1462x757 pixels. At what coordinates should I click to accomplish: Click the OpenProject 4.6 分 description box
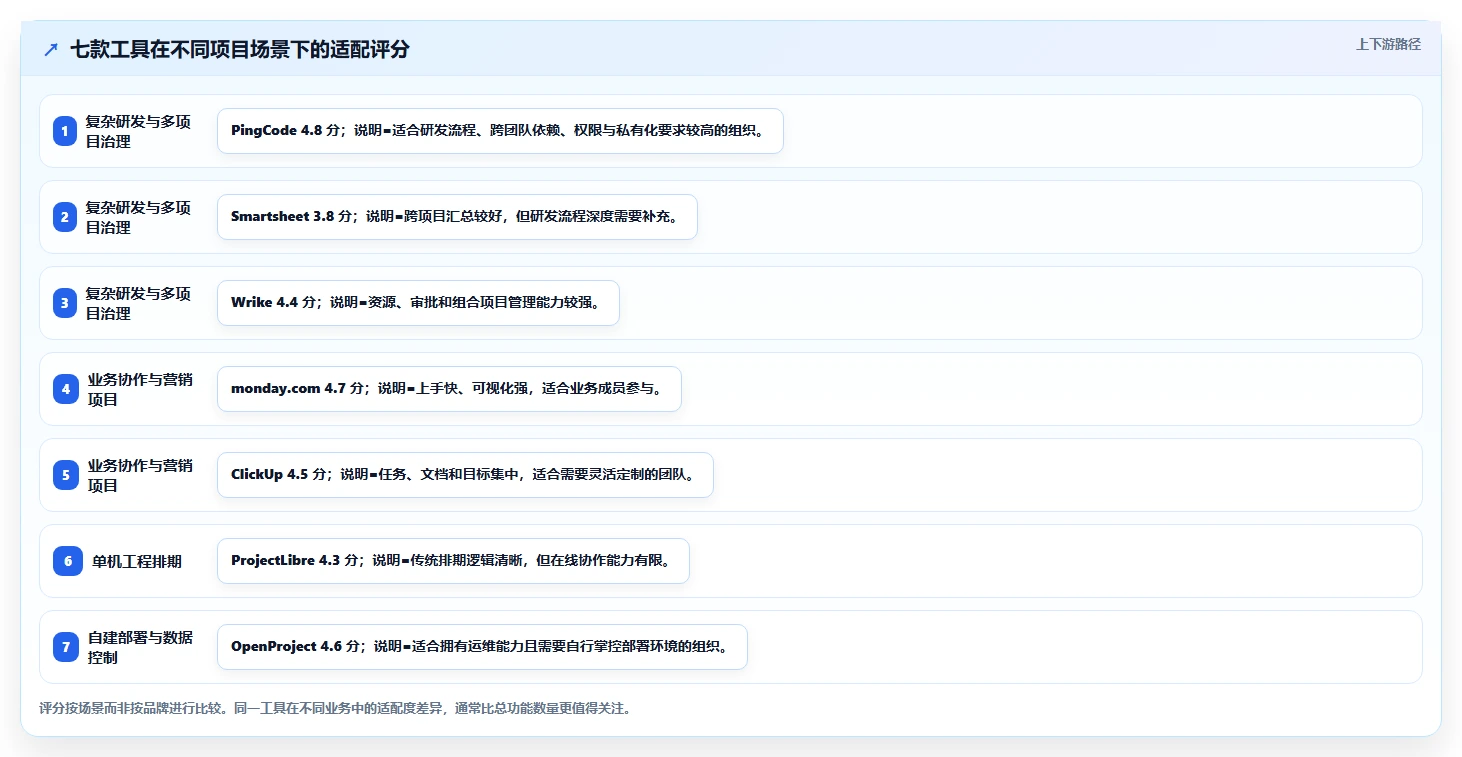pyautogui.click(x=482, y=647)
